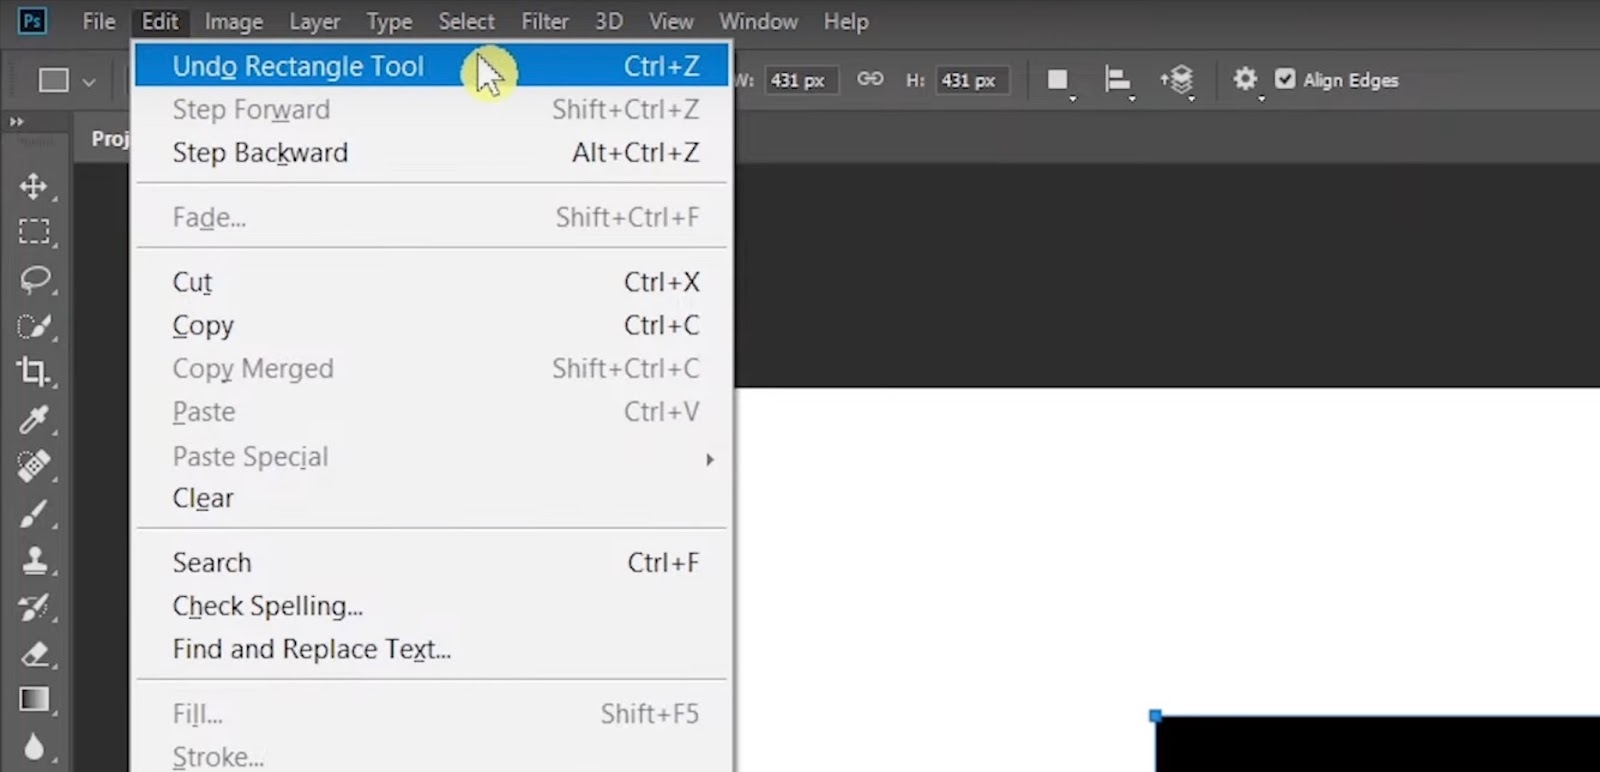Choose Find and Replace Text...
The width and height of the screenshot is (1600, 772).
(x=432, y=649)
